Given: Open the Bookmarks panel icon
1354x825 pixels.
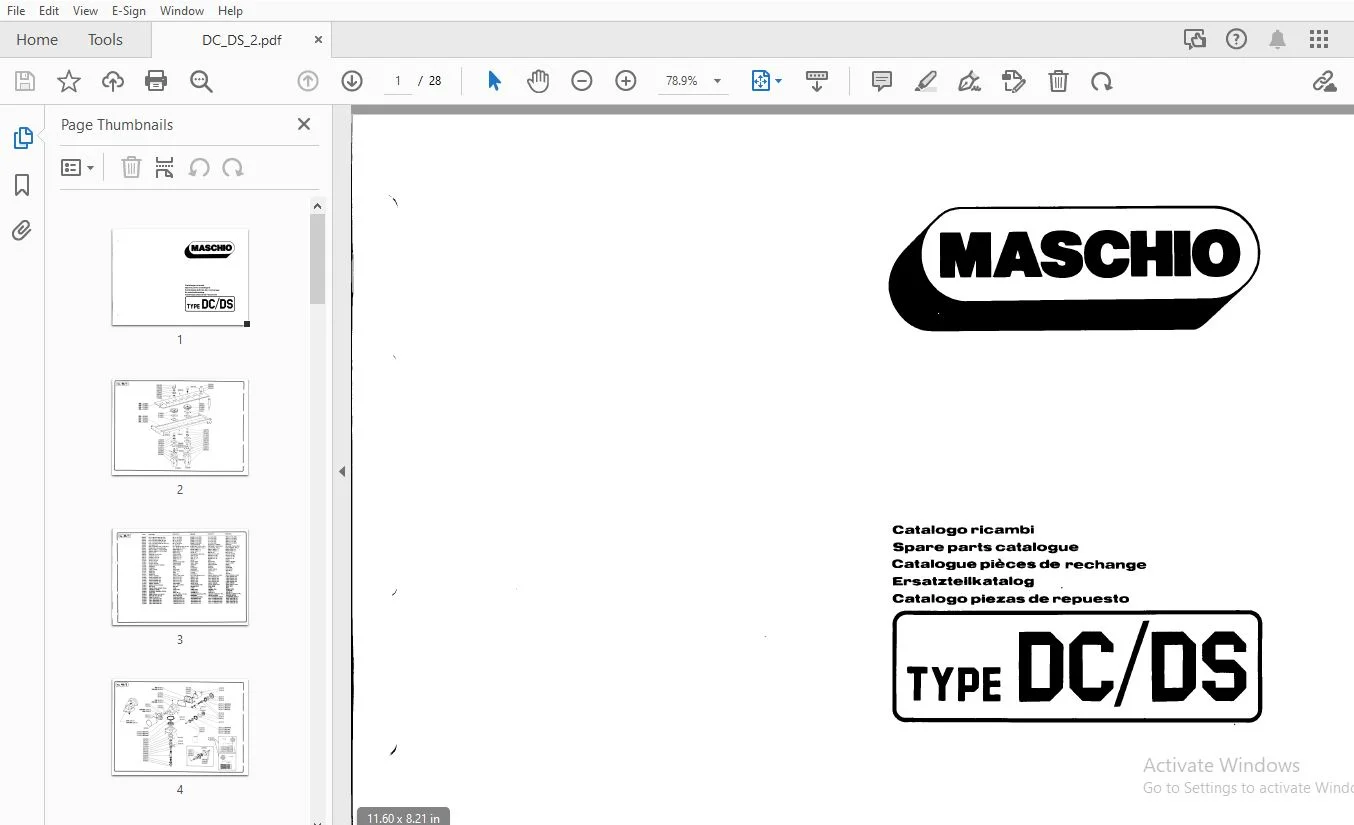Looking at the screenshot, I should 22,185.
